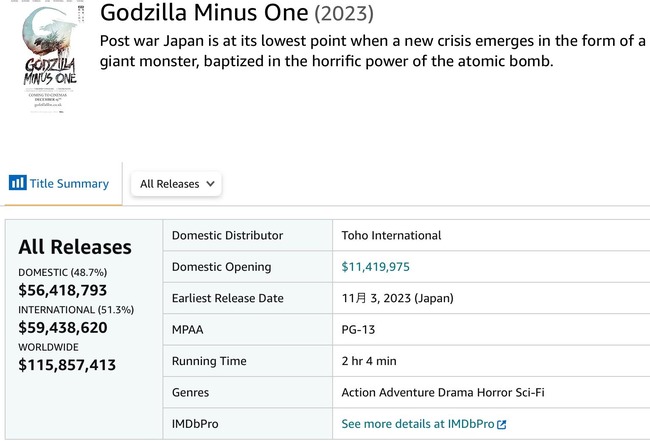Open the All Releases dropdown
650x441 pixels.
click(x=176, y=184)
